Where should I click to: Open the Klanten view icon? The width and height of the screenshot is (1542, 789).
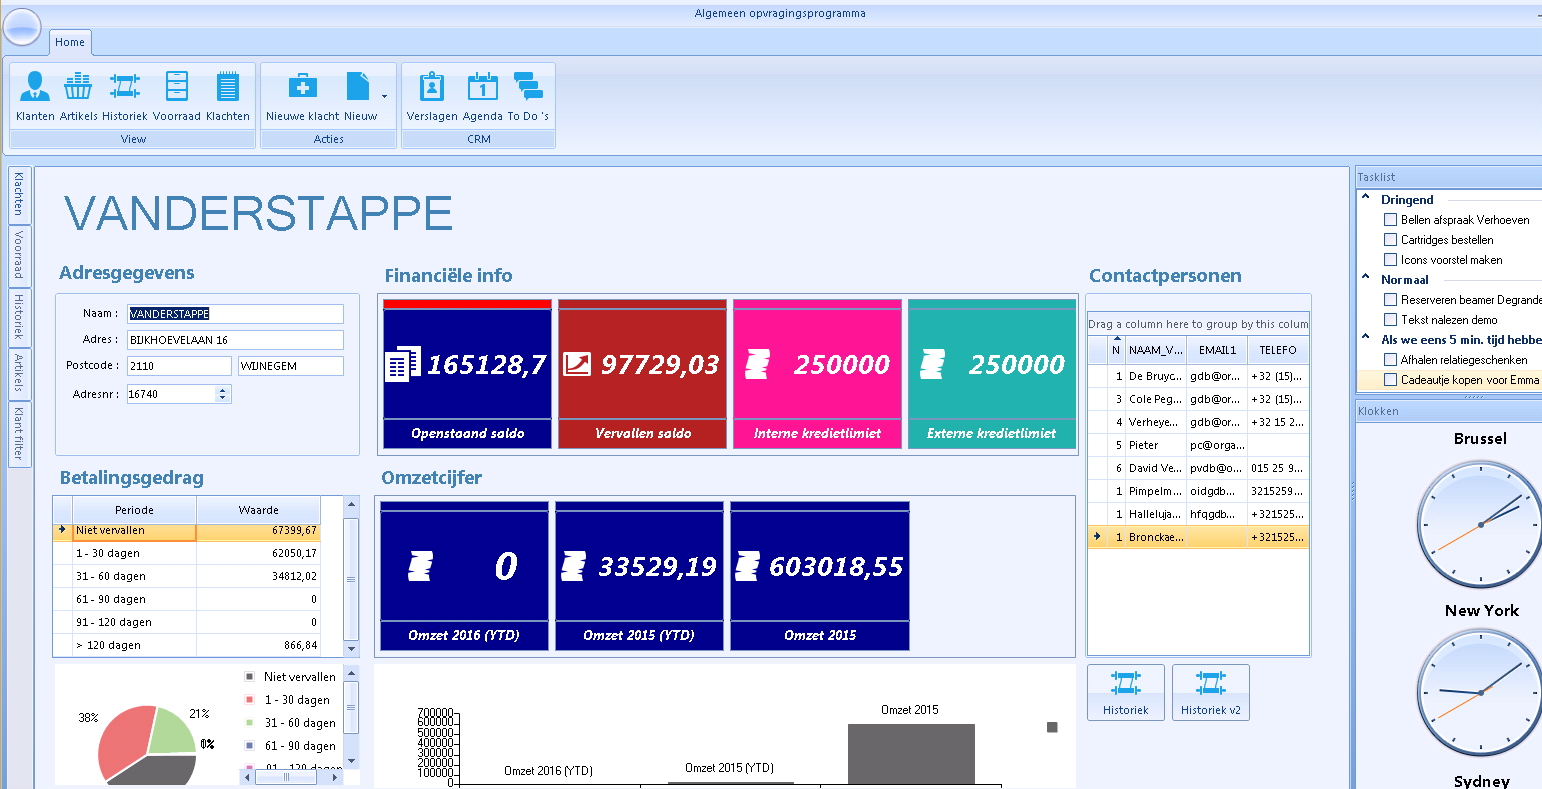click(35, 87)
